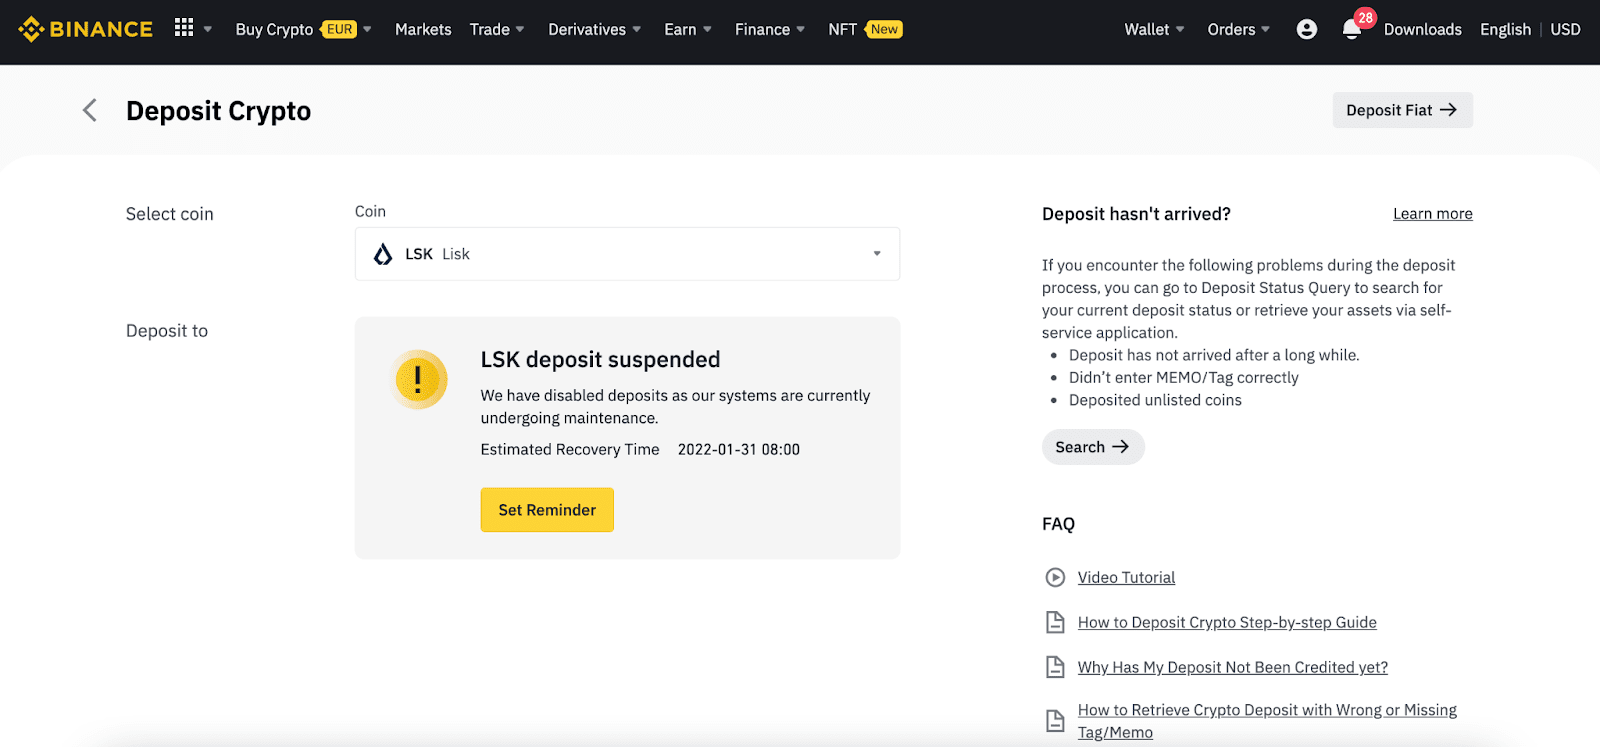1600x747 pixels.
Task: Go back with the left chevron
Action: click(x=90, y=110)
